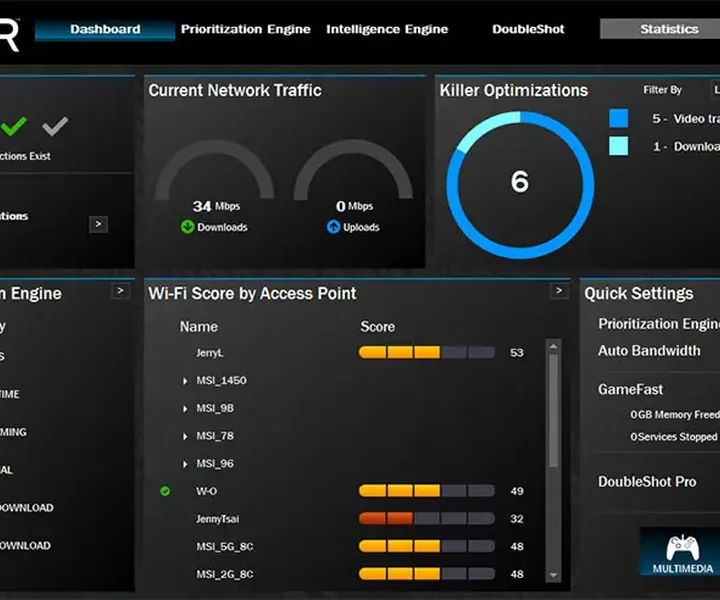Click the JennyTsai red score bar

[427, 519]
